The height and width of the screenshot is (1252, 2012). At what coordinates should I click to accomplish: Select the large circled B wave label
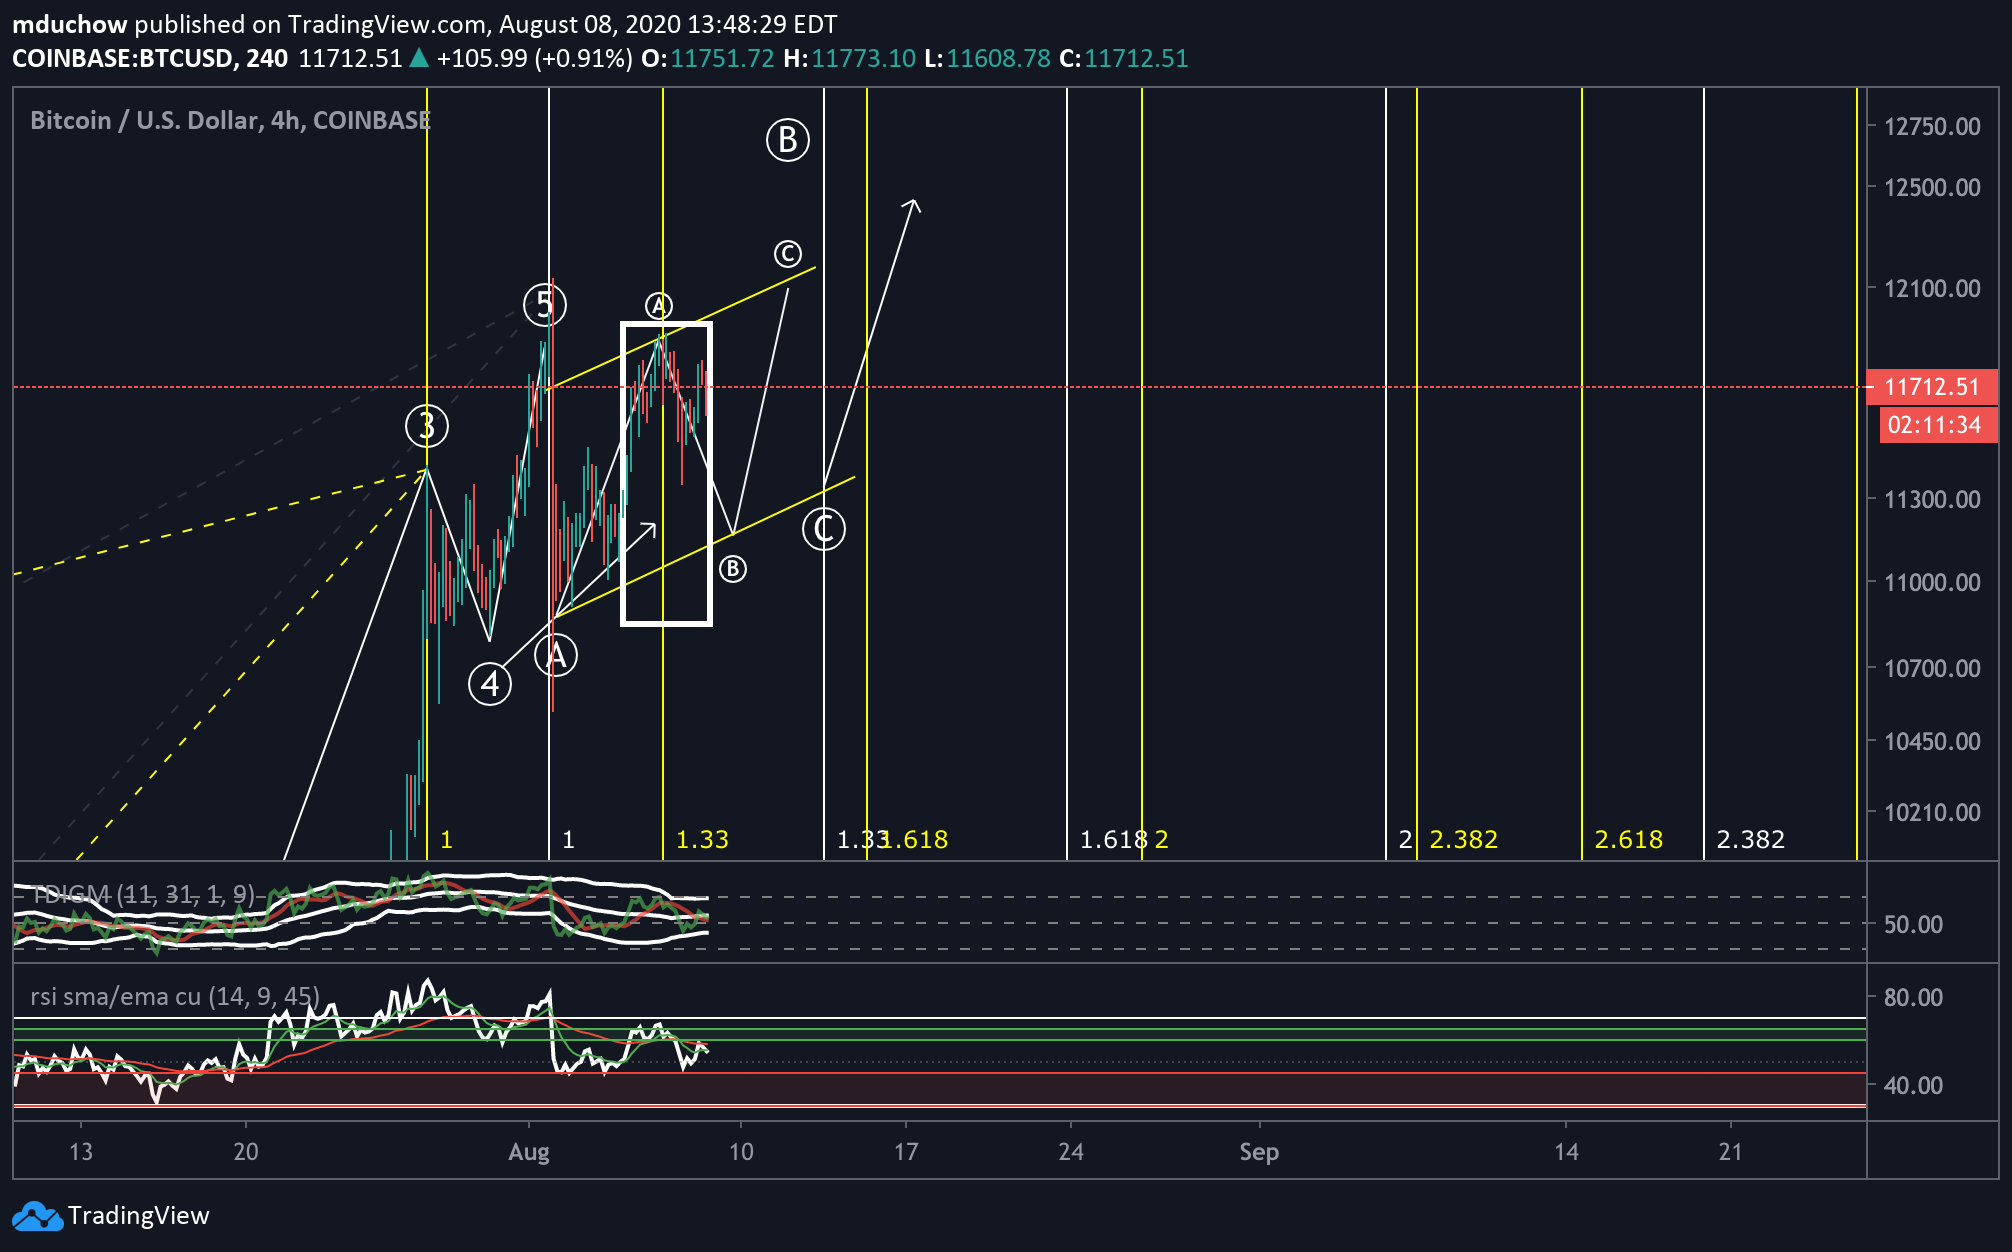pos(788,140)
